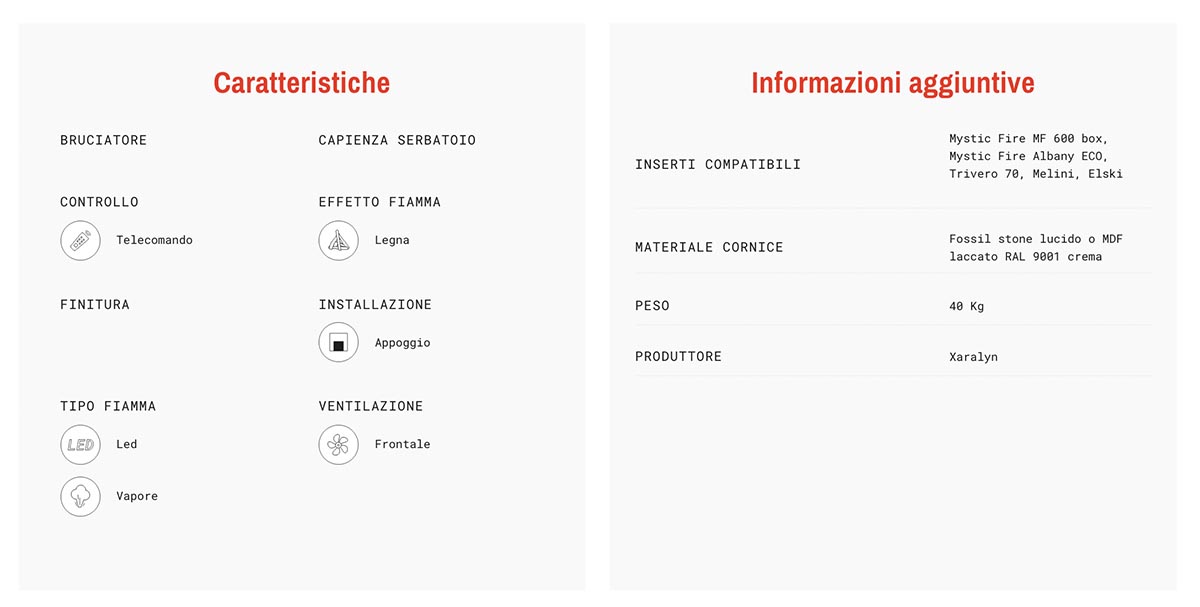This screenshot has height=607, width=1200.
Task: Click the MATERIALE CORNICE row label
Action: 709,247
